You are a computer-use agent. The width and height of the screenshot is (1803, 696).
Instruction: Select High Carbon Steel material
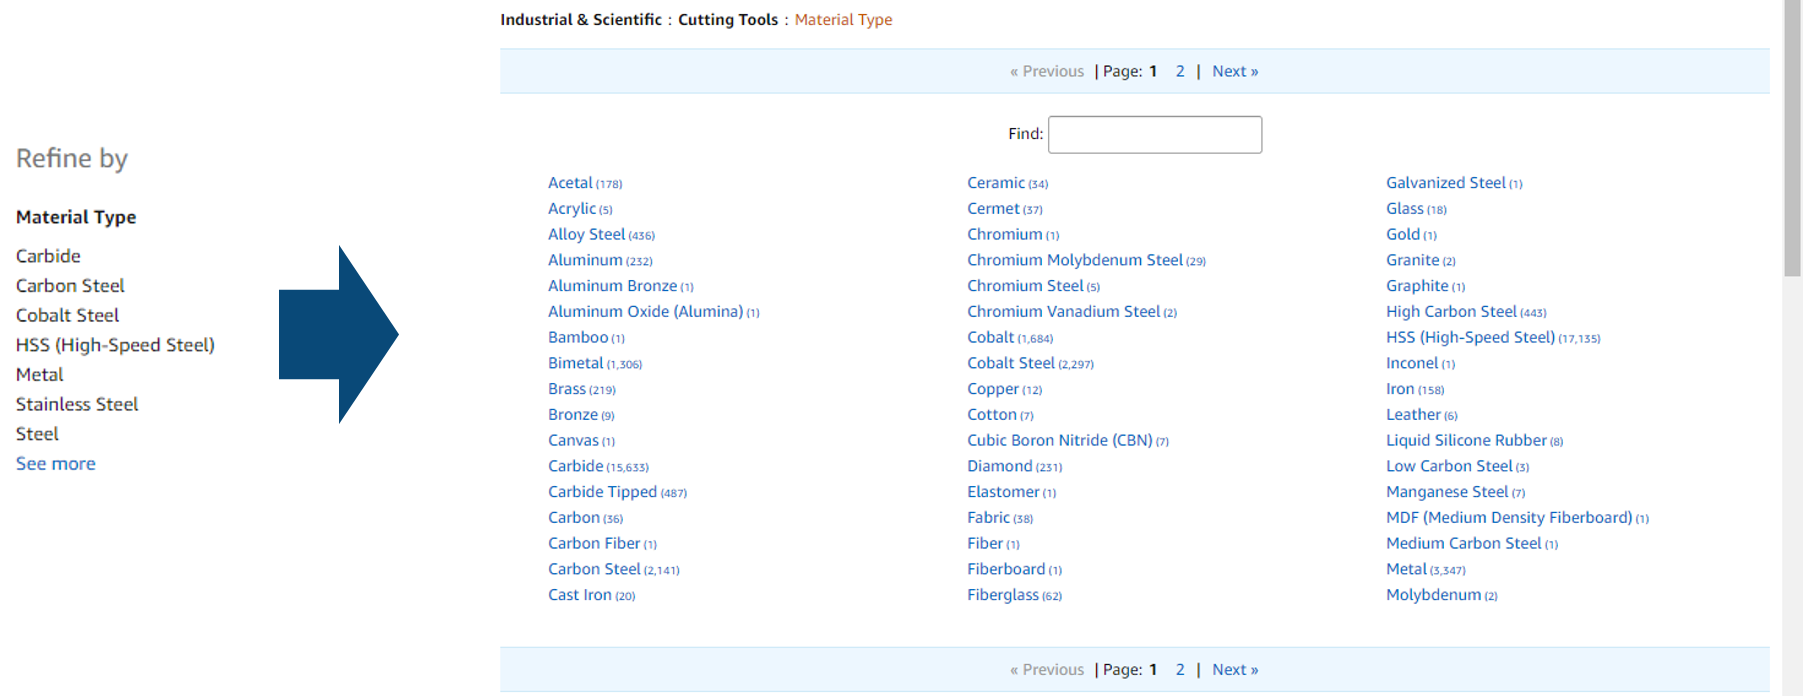(1451, 312)
